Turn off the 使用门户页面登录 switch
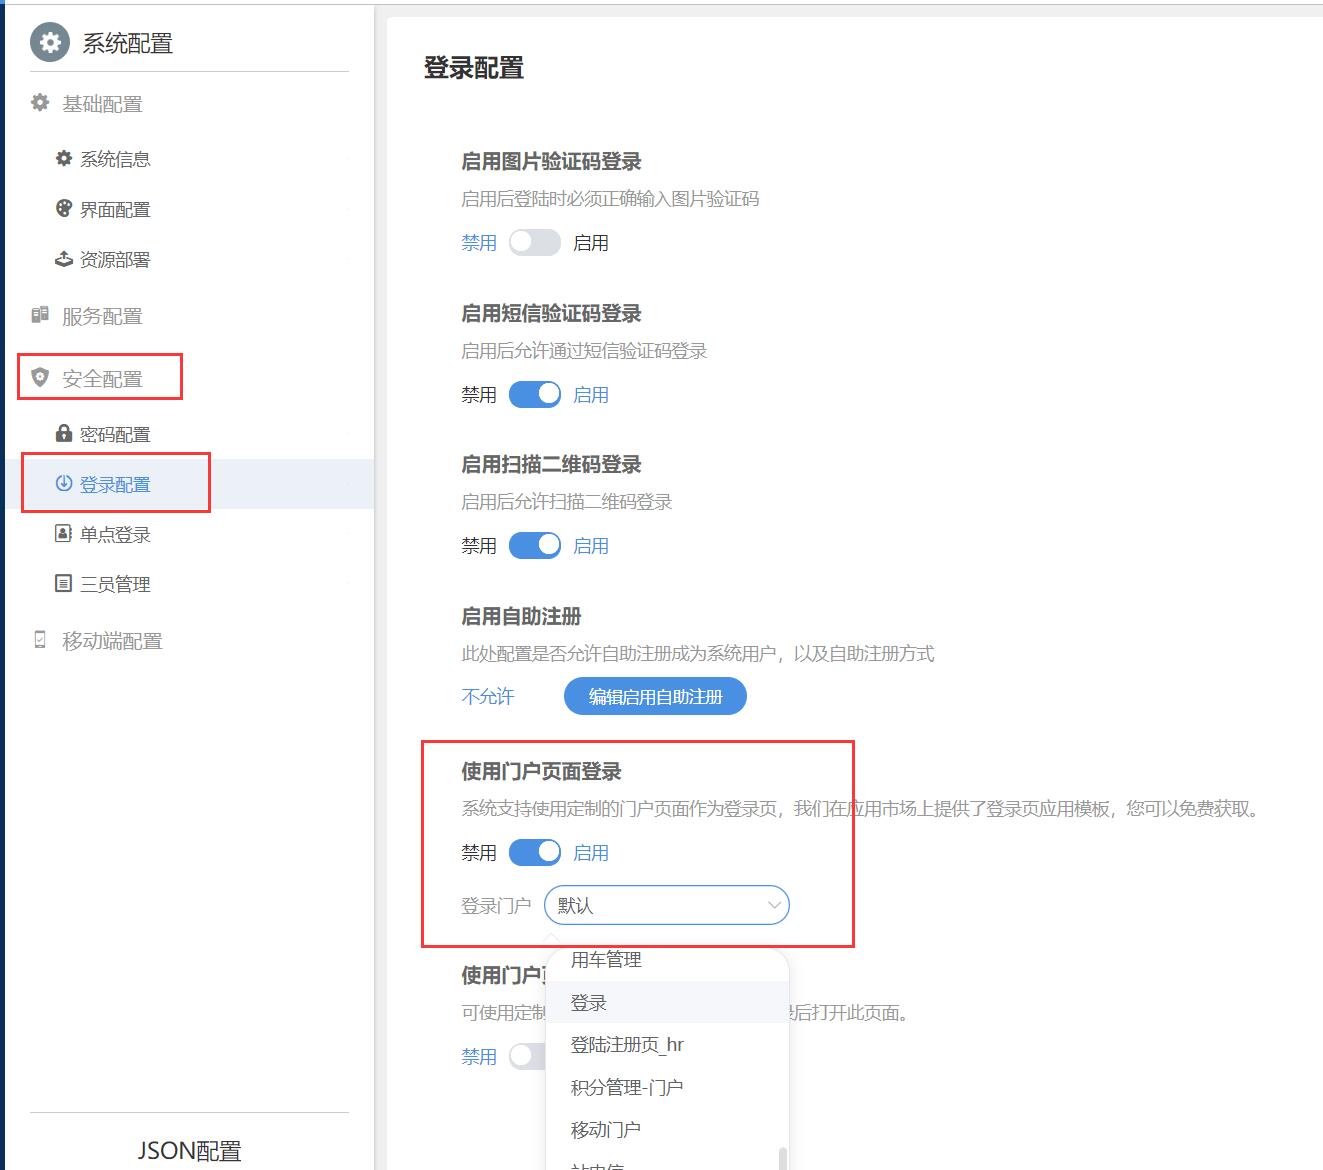Image resolution: width=1323 pixels, height=1170 pixels. click(x=534, y=853)
